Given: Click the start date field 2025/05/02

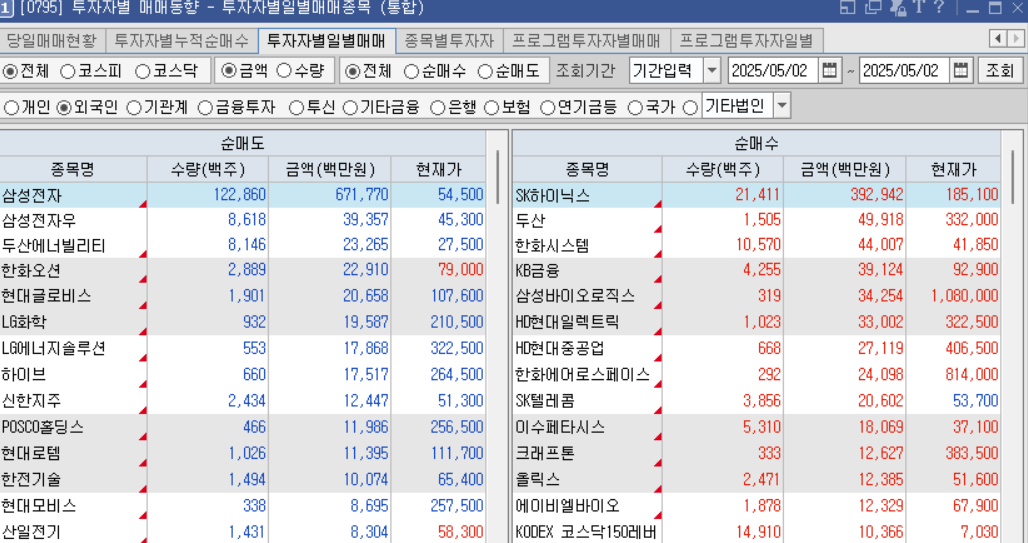Looking at the screenshot, I should [x=773, y=71].
